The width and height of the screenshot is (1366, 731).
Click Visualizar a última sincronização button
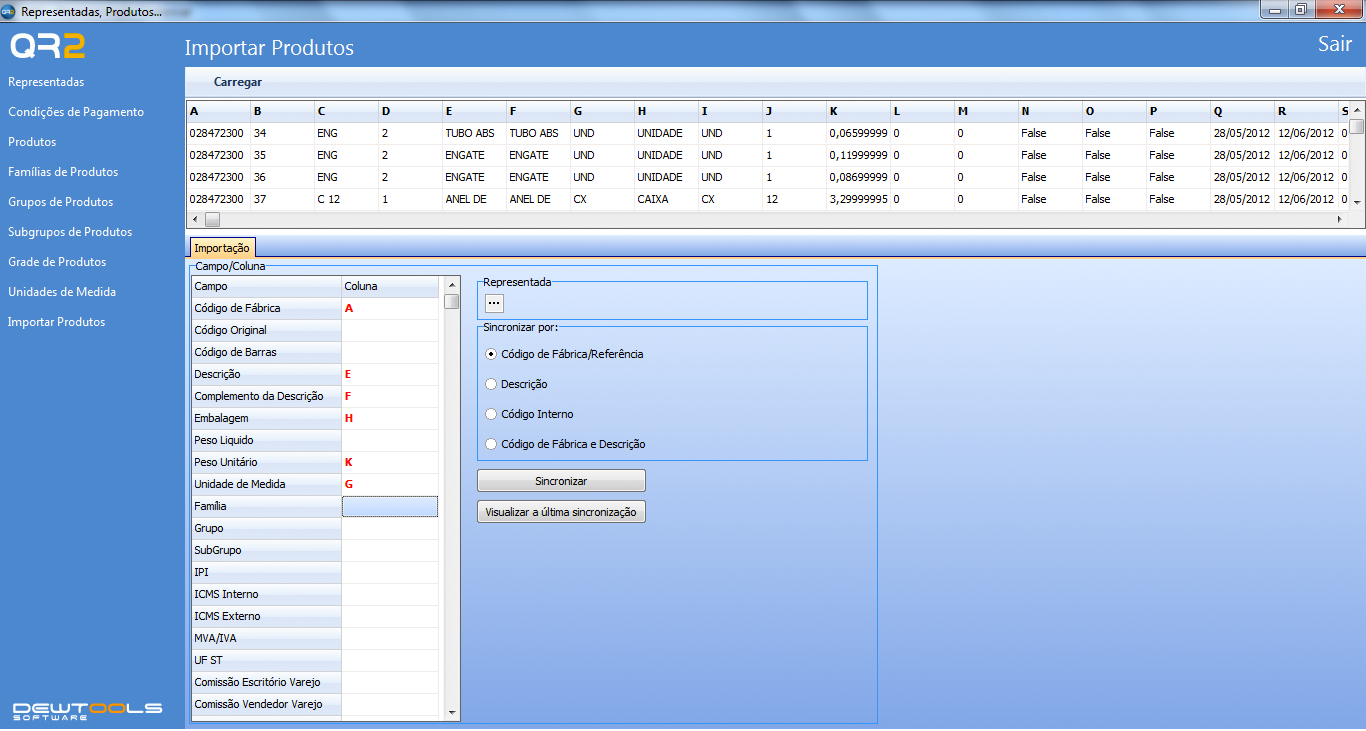pos(561,511)
